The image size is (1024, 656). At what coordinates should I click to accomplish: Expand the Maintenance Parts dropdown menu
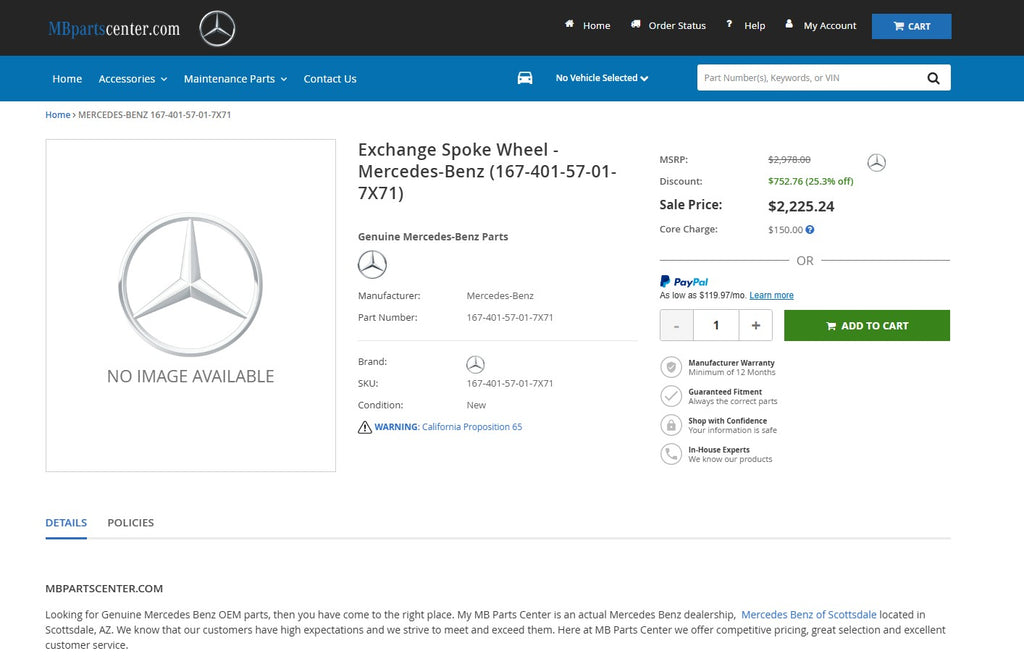235,79
